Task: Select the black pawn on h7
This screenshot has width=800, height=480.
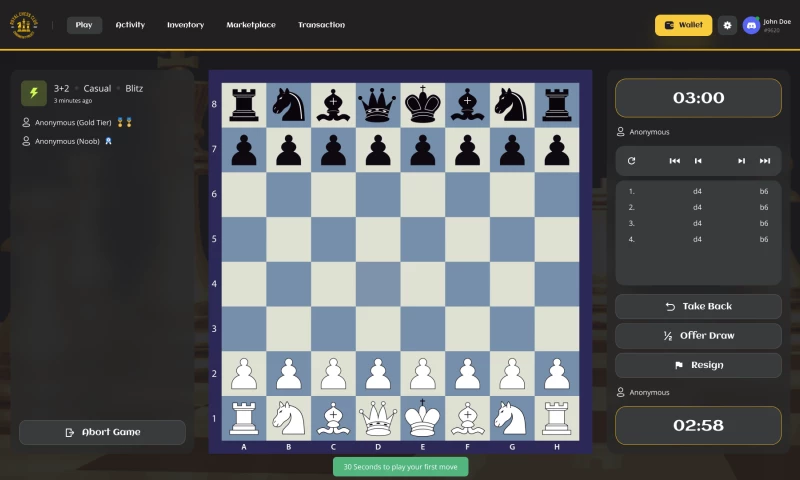Action: pos(557,149)
